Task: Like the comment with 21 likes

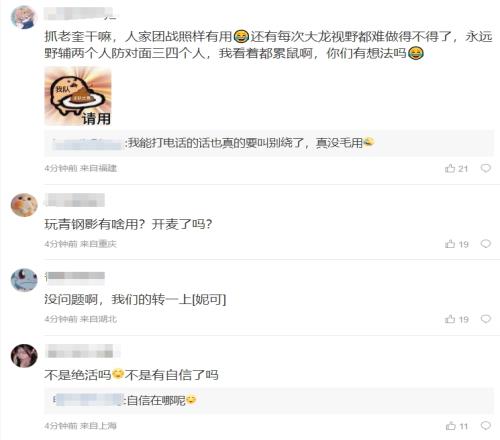Action: click(x=456, y=168)
